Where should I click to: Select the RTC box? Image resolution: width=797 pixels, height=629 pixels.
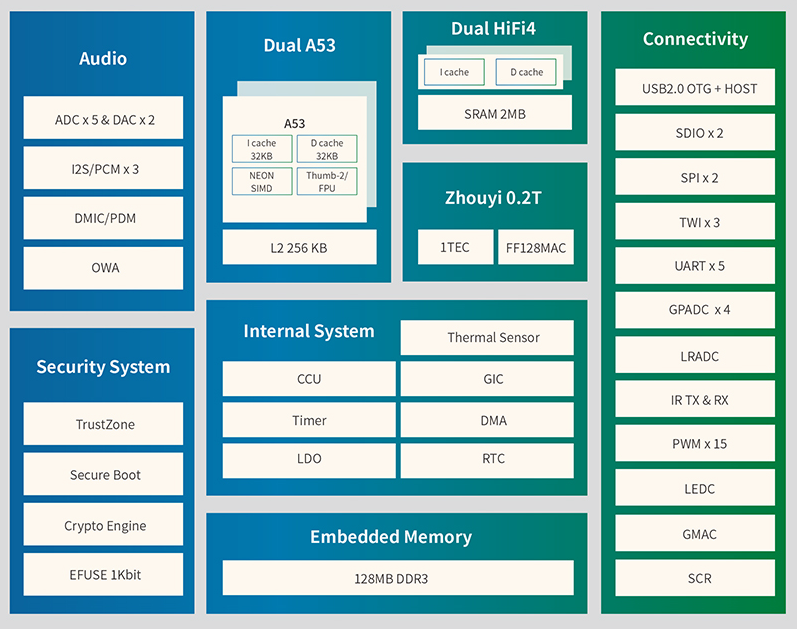[487, 461]
